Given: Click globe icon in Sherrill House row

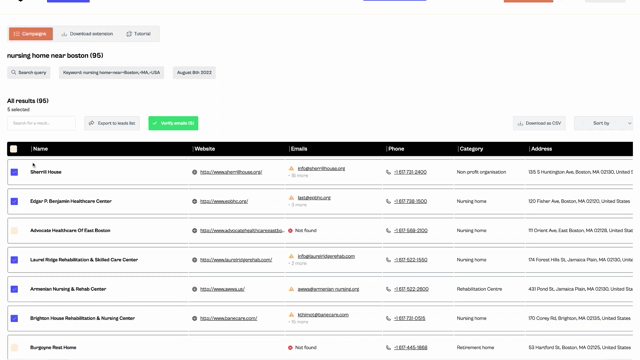Looking at the screenshot, I should 195,172.
